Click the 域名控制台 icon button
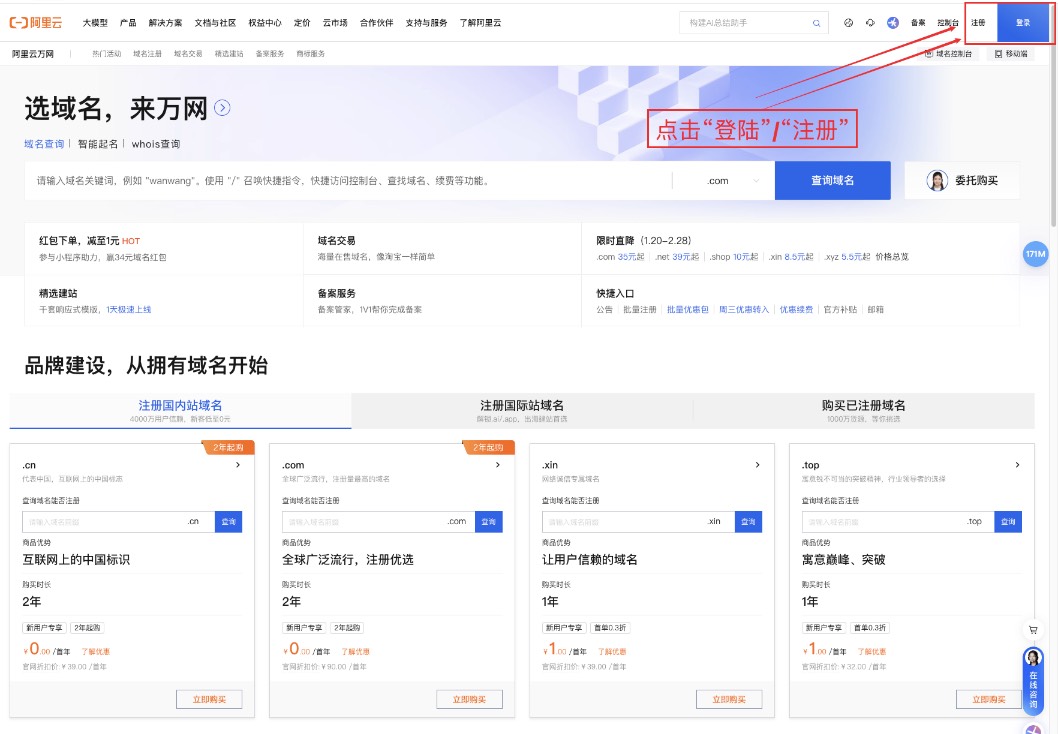This screenshot has width=1058, height=734. click(948, 53)
